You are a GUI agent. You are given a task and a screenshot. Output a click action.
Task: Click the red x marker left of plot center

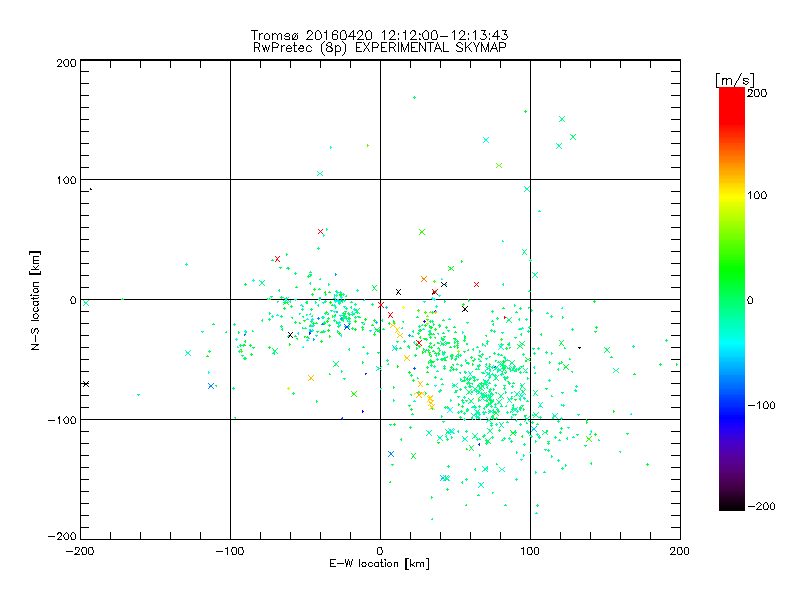point(277,259)
